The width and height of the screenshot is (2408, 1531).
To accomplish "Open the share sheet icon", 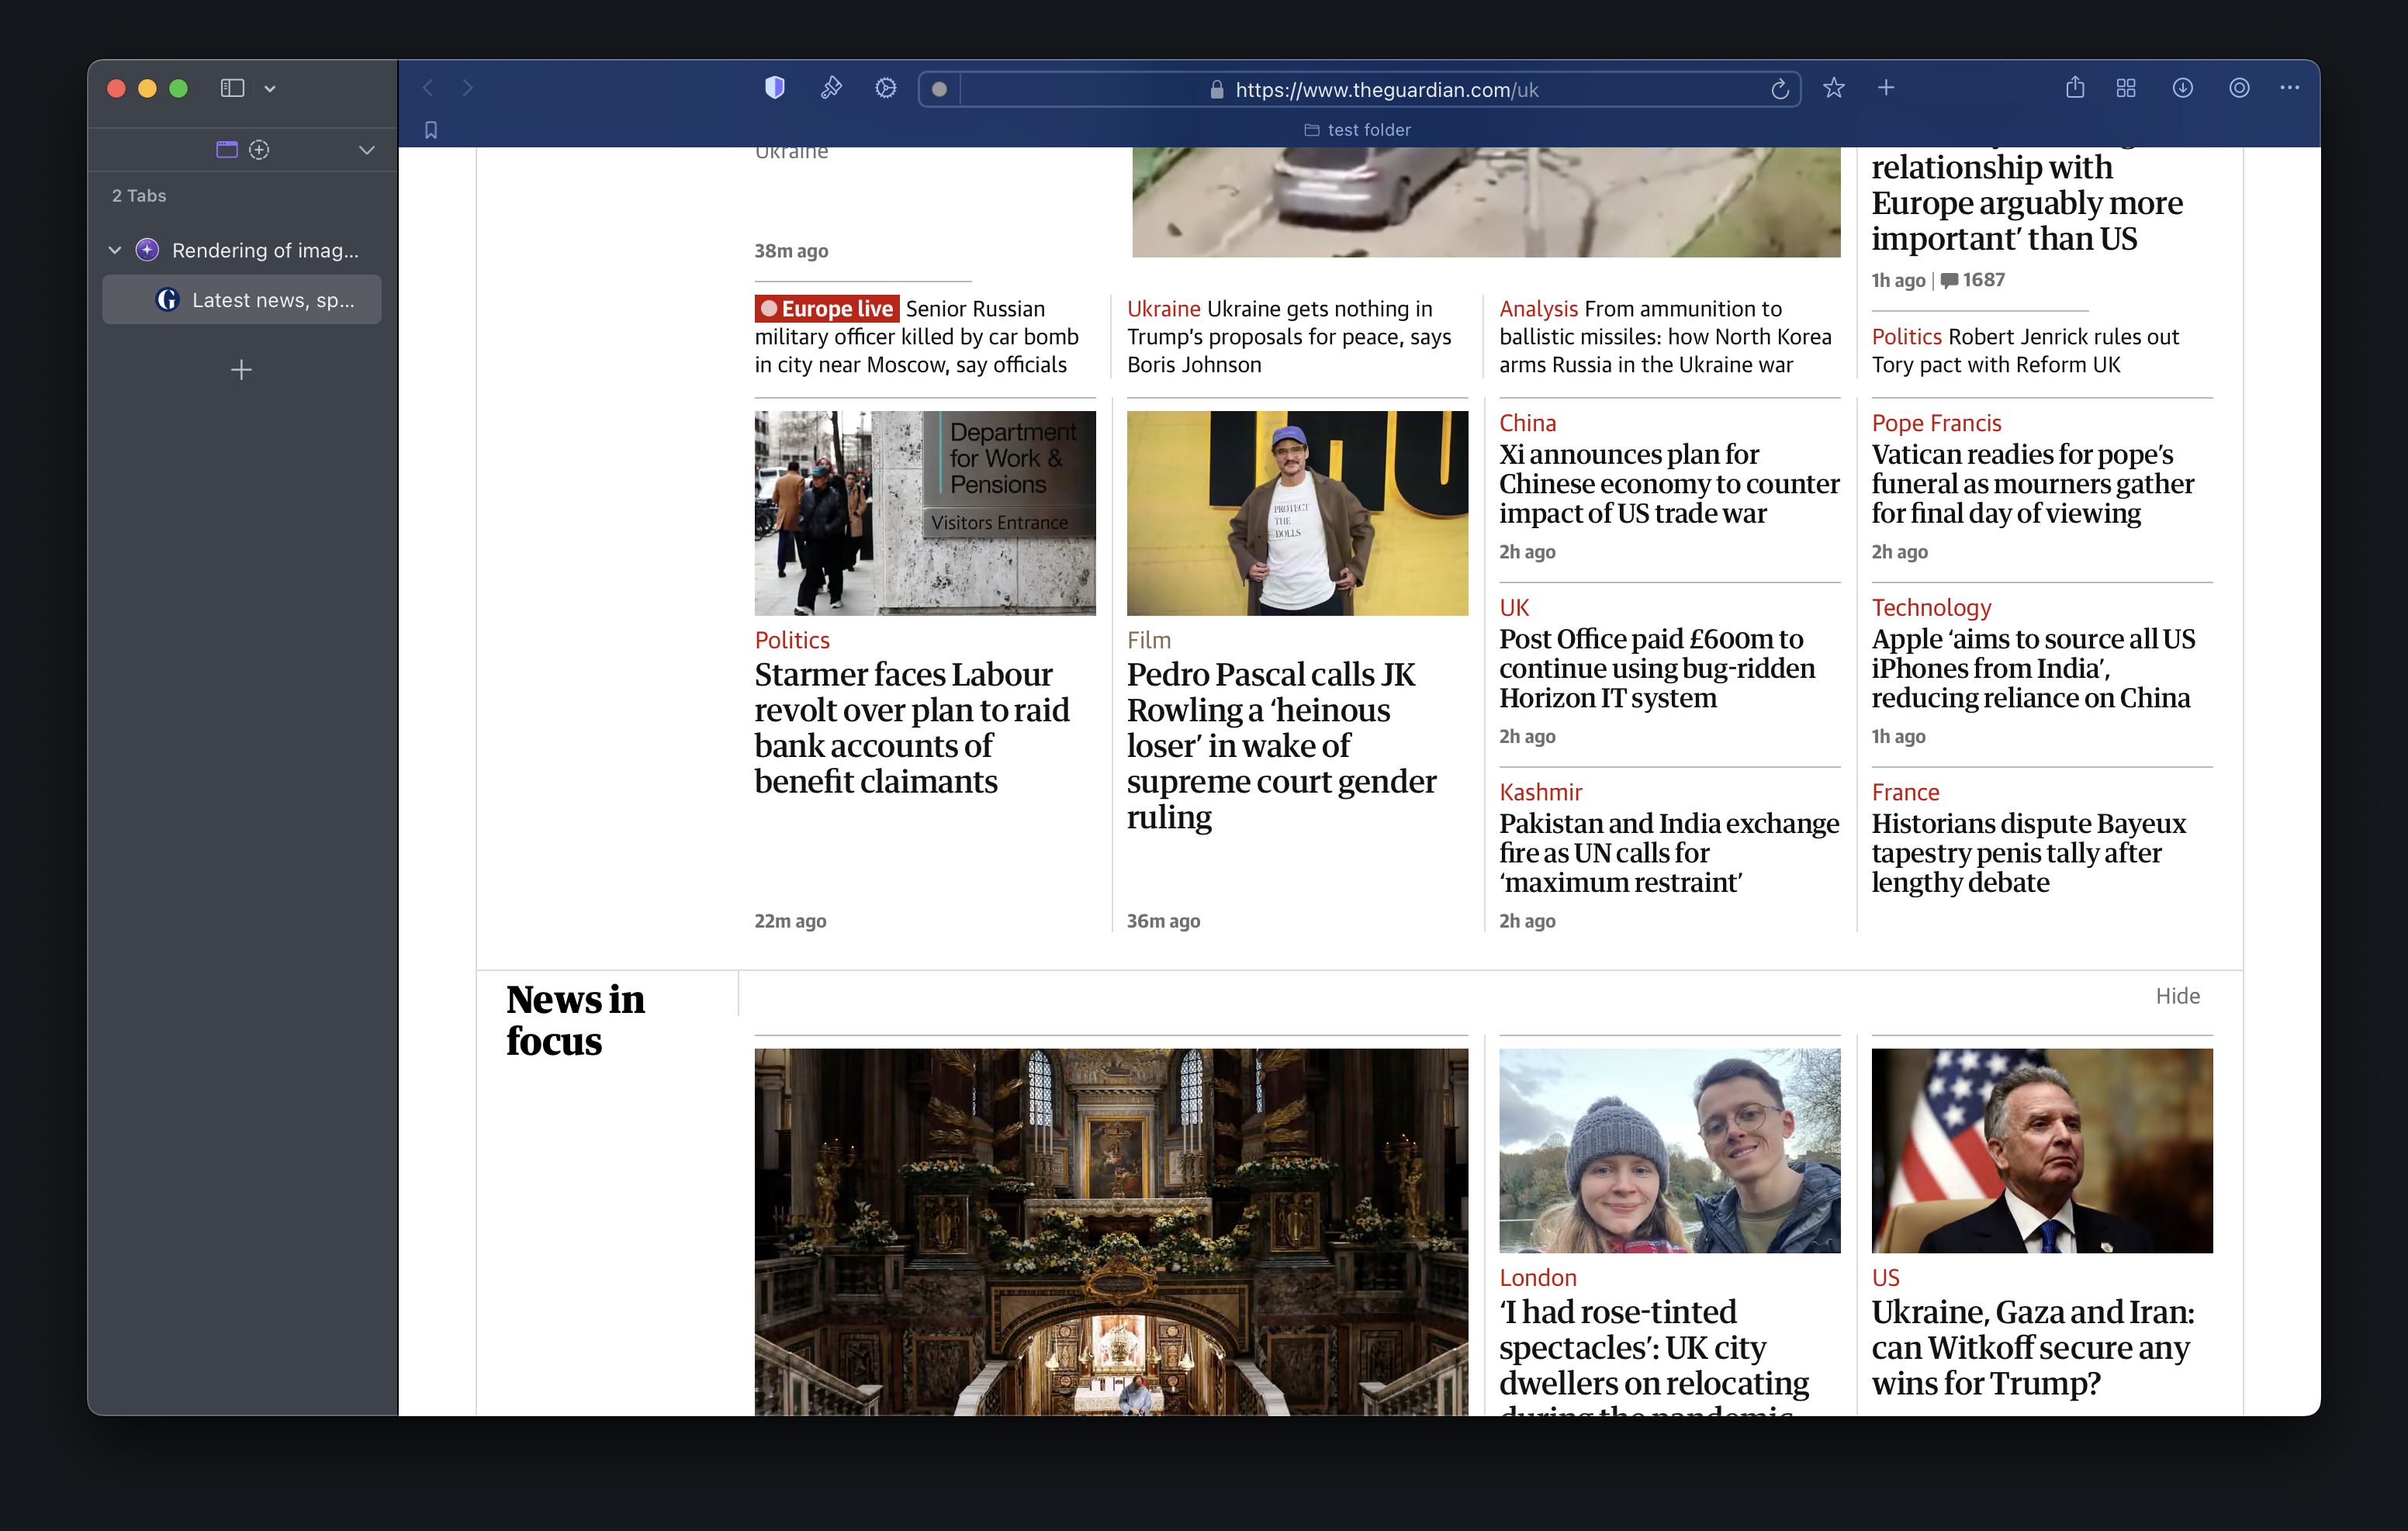I will [x=2075, y=88].
